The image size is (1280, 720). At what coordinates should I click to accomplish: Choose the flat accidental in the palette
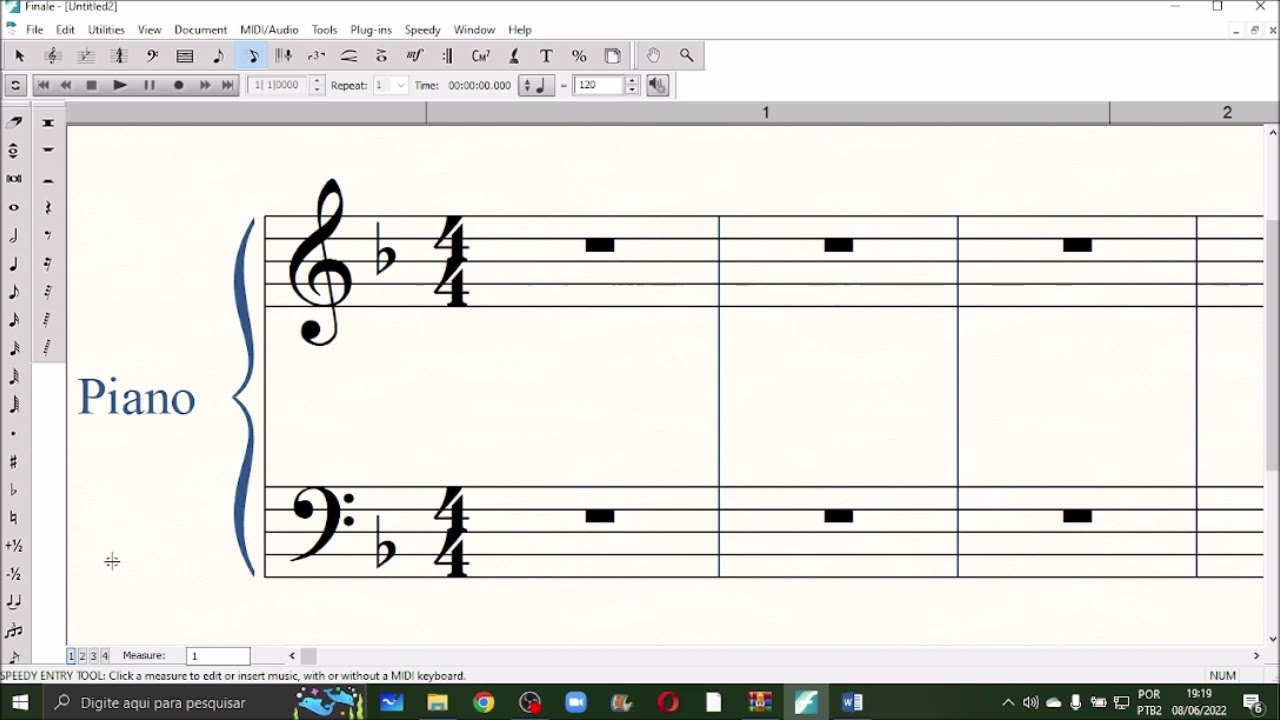(14, 489)
